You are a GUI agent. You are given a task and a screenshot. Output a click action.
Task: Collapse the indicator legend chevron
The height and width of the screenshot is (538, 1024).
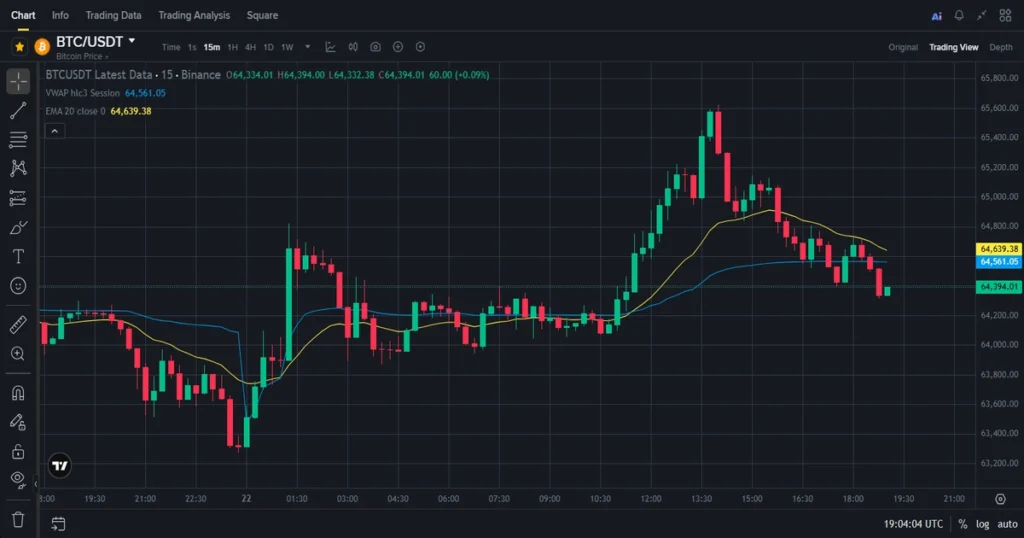[x=55, y=131]
